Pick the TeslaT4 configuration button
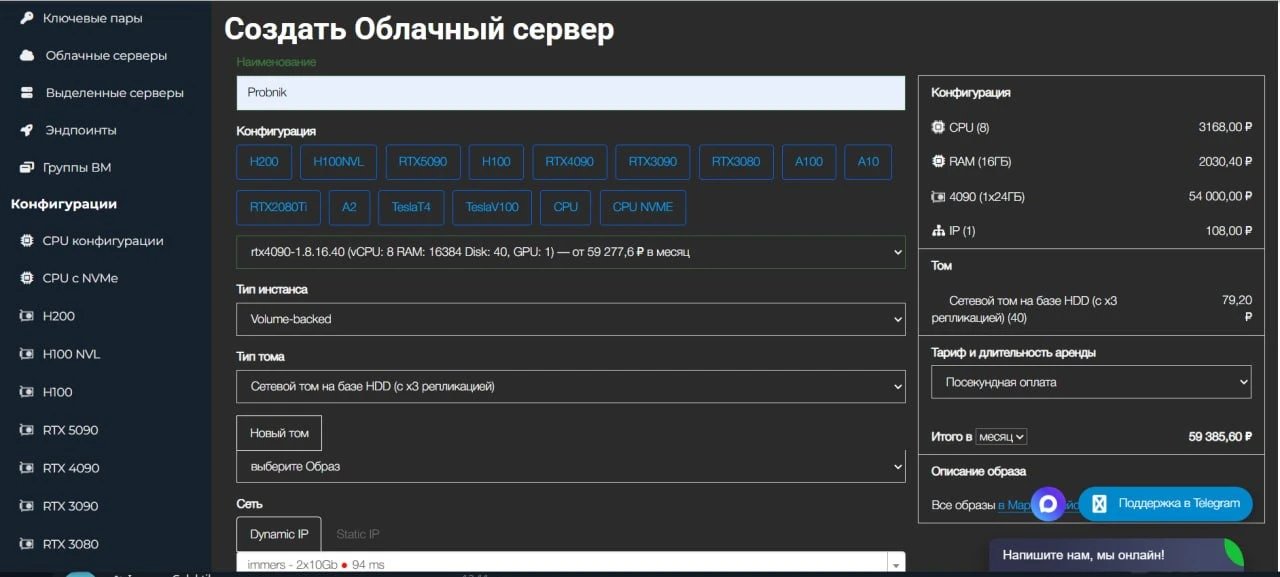The height and width of the screenshot is (577, 1280). (411, 207)
